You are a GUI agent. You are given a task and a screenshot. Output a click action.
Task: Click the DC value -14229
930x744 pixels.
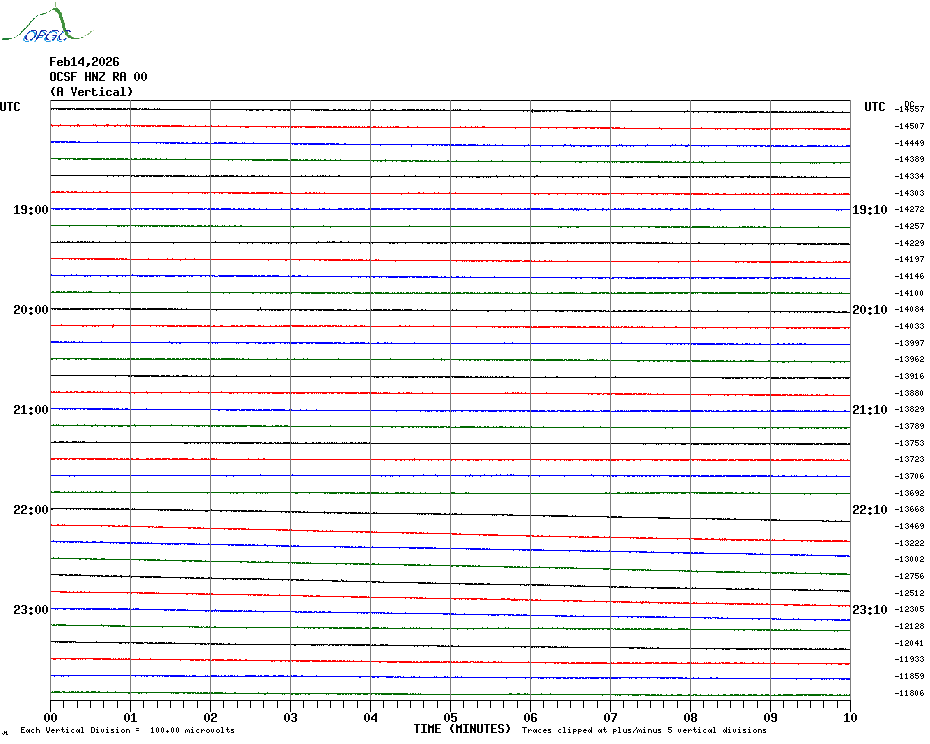[909, 243]
